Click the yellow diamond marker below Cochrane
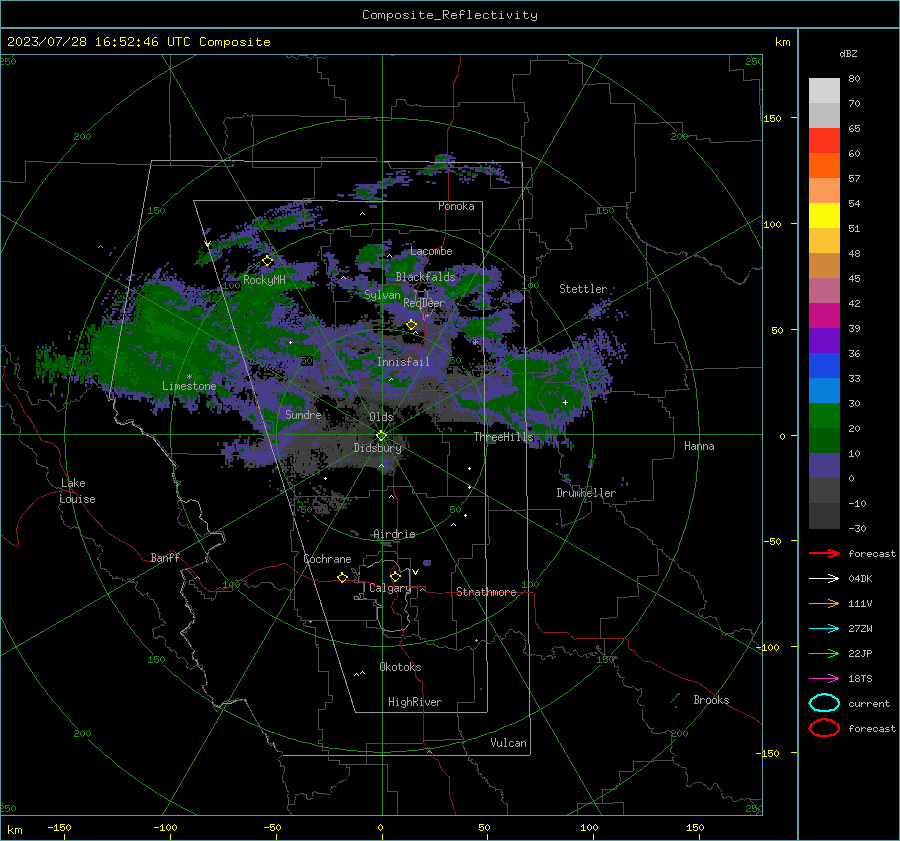Image resolution: width=900 pixels, height=841 pixels. tap(342, 577)
